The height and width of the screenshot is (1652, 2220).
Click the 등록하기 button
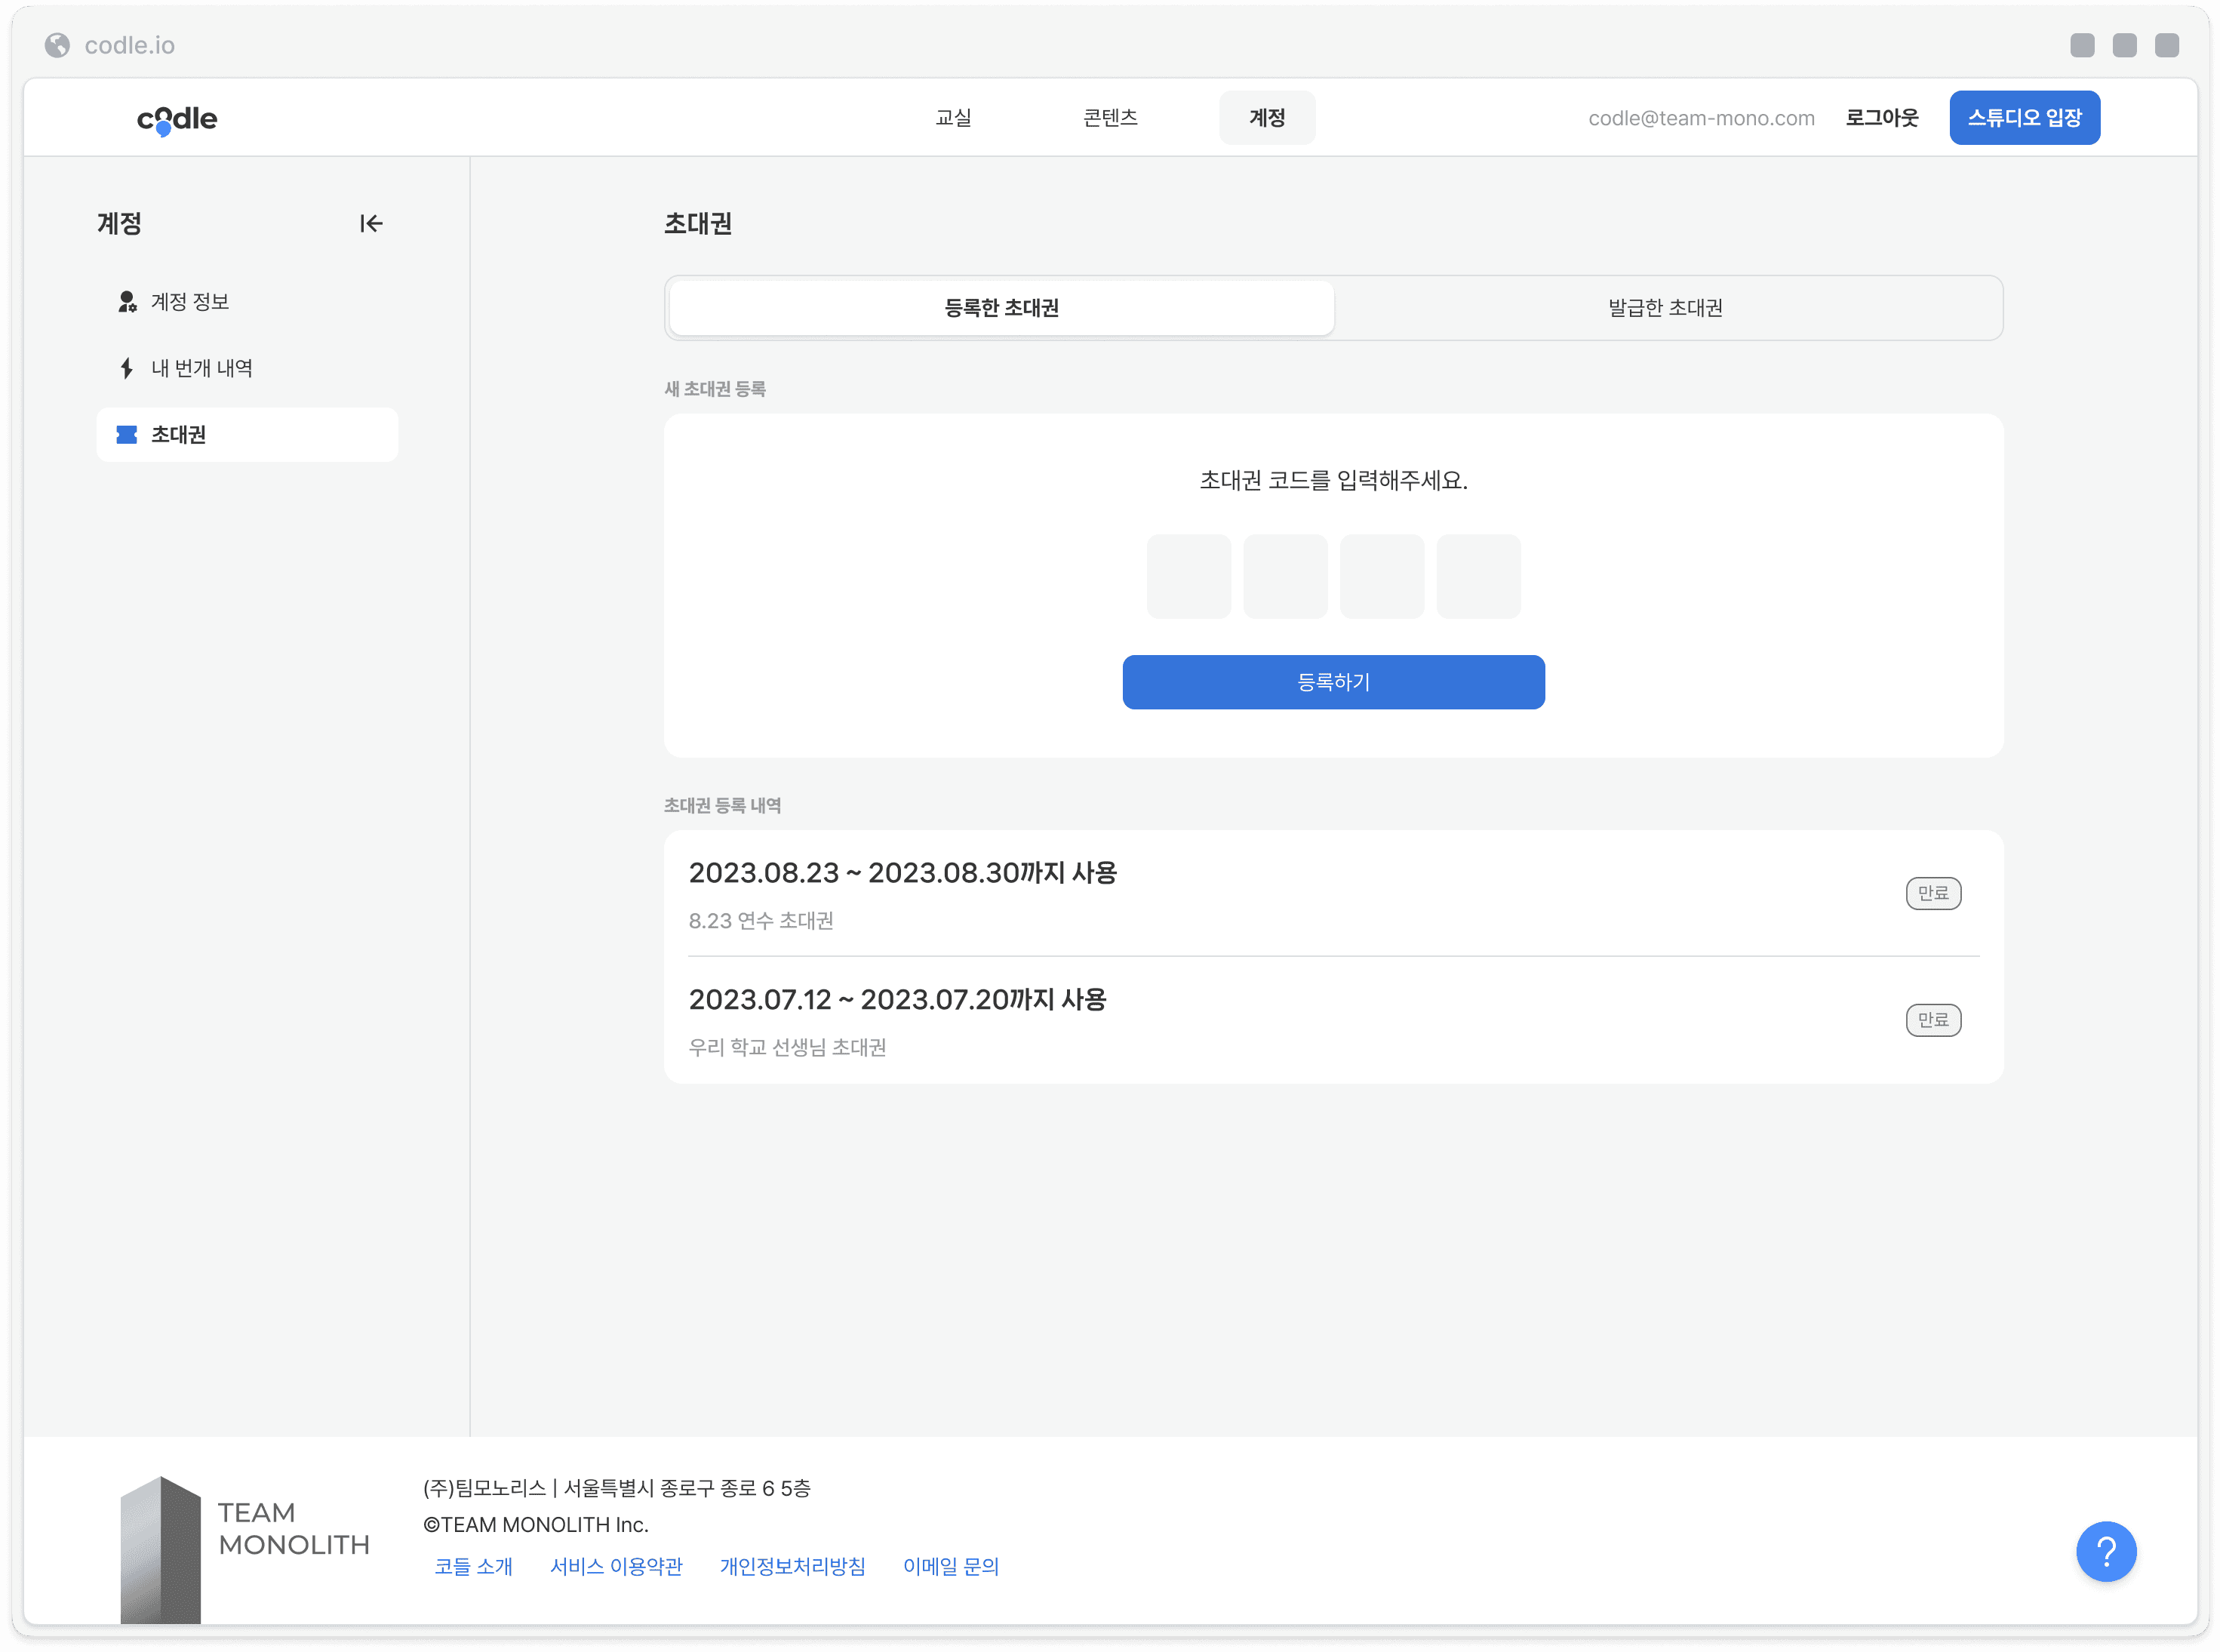click(1333, 682)
